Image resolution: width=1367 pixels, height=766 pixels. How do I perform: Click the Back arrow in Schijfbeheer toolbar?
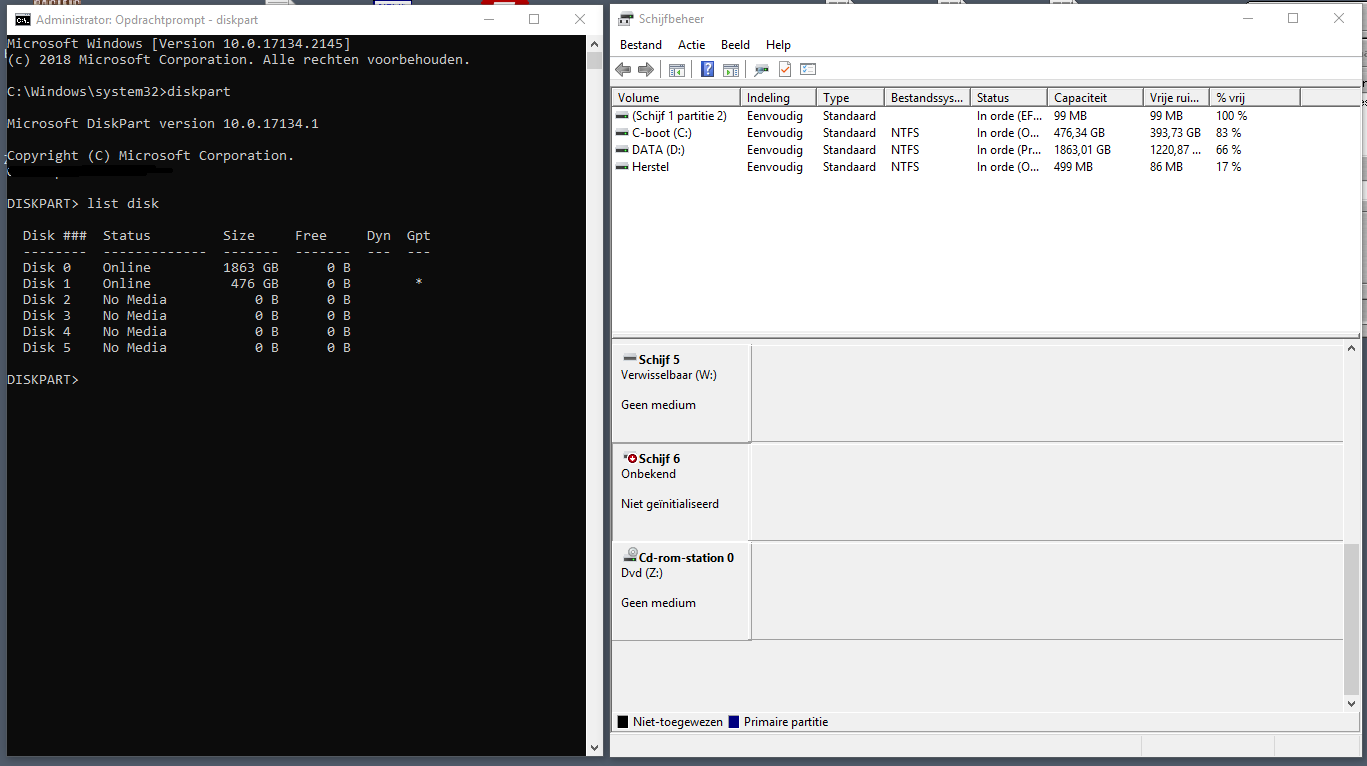[623, 70]
